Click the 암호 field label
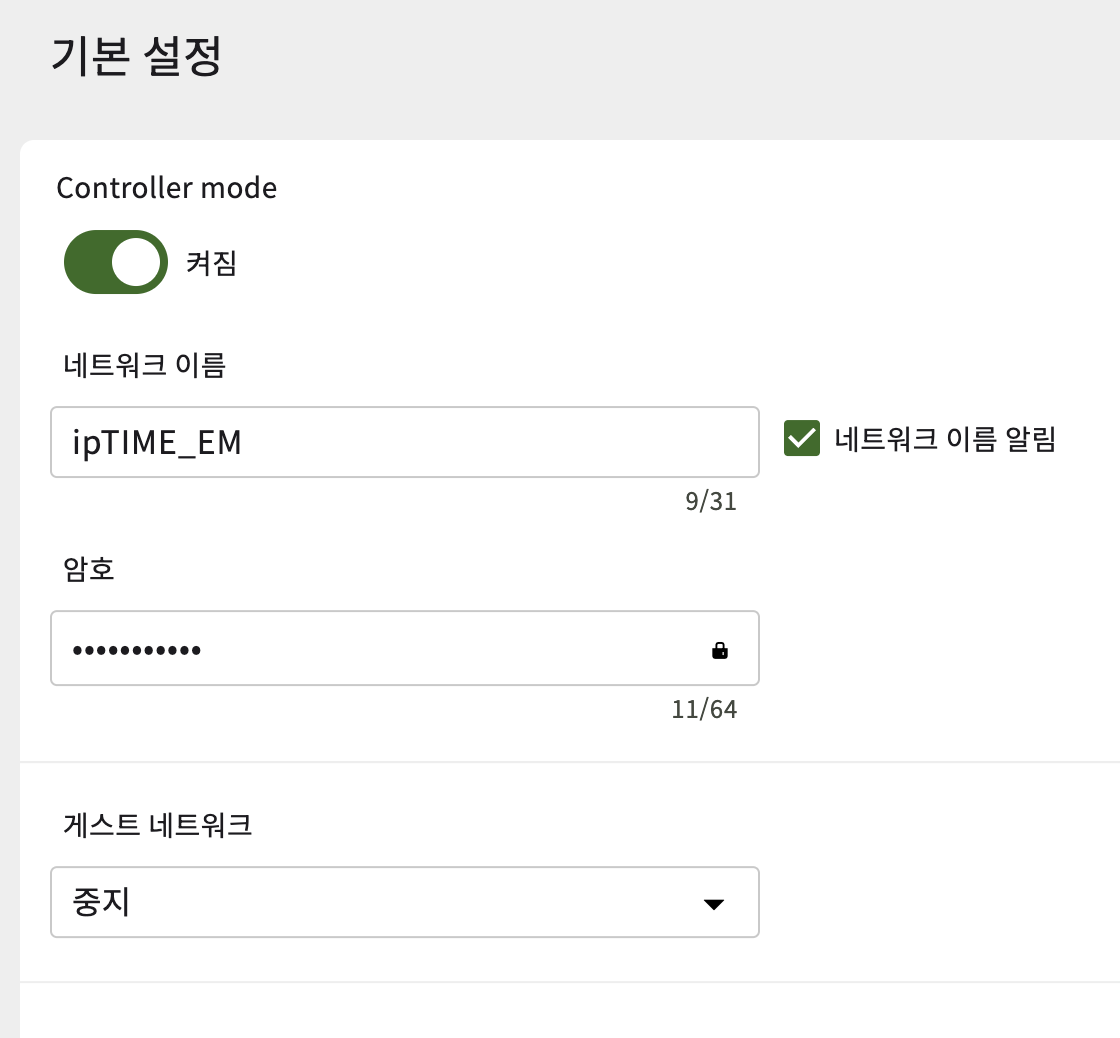The image size is (1120, 1038). 89,569
